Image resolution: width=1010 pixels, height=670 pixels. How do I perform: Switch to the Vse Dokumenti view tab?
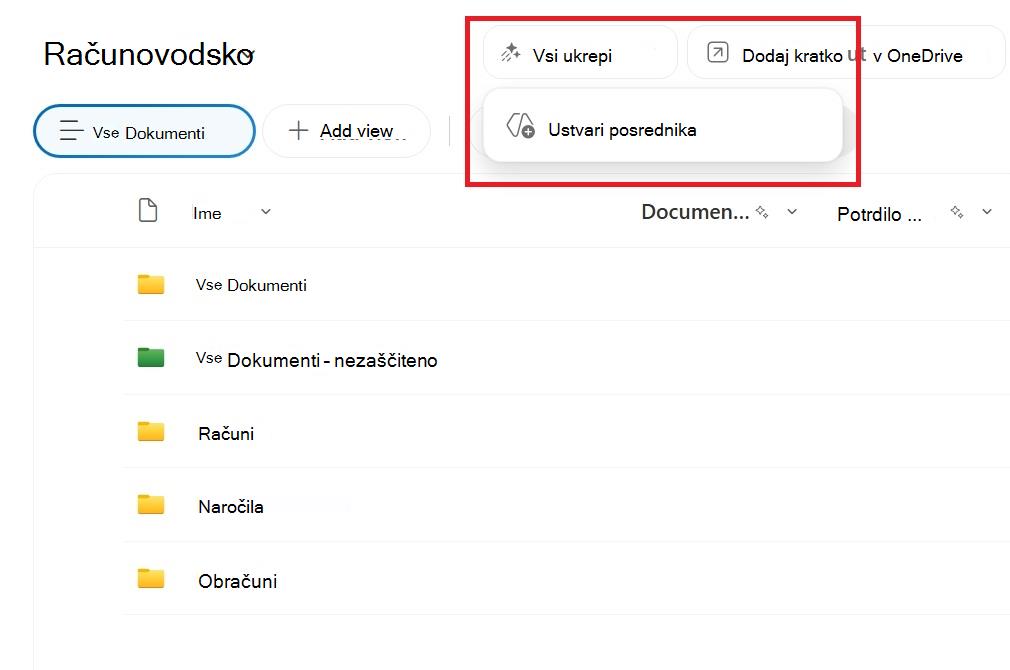(144, 131)
